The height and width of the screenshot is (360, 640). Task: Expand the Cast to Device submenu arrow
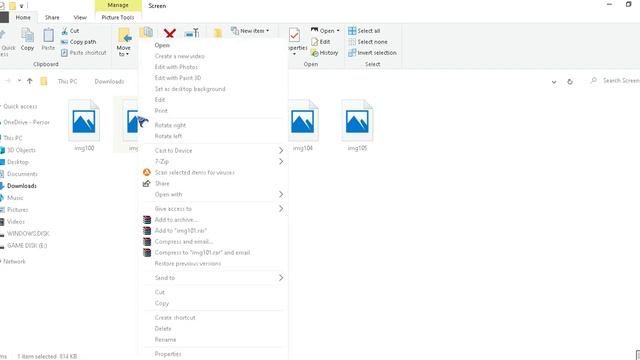[281, 151]
